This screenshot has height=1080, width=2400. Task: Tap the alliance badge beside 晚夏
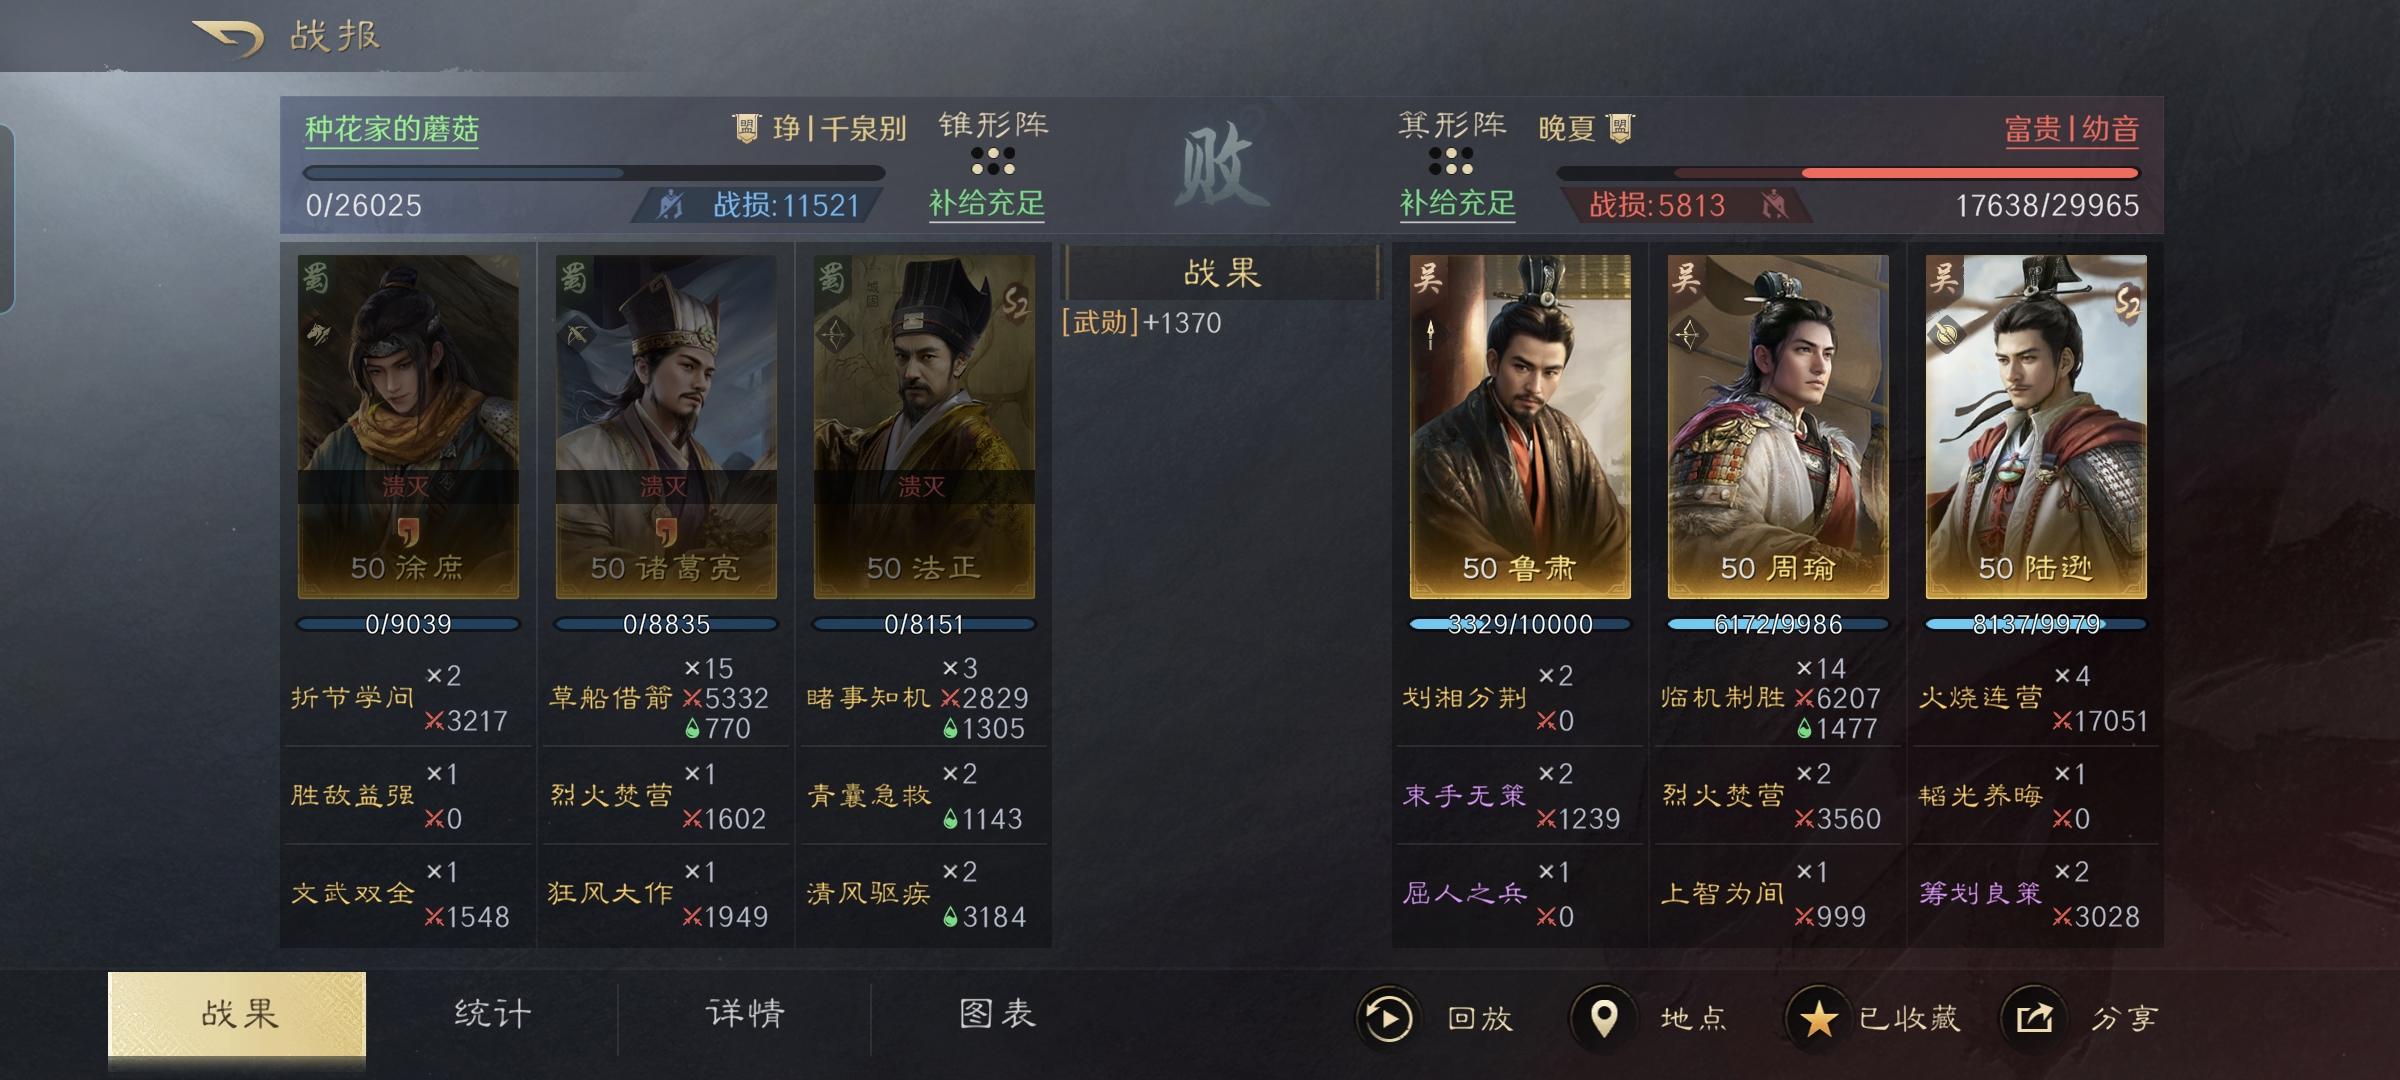point(1620,128)
